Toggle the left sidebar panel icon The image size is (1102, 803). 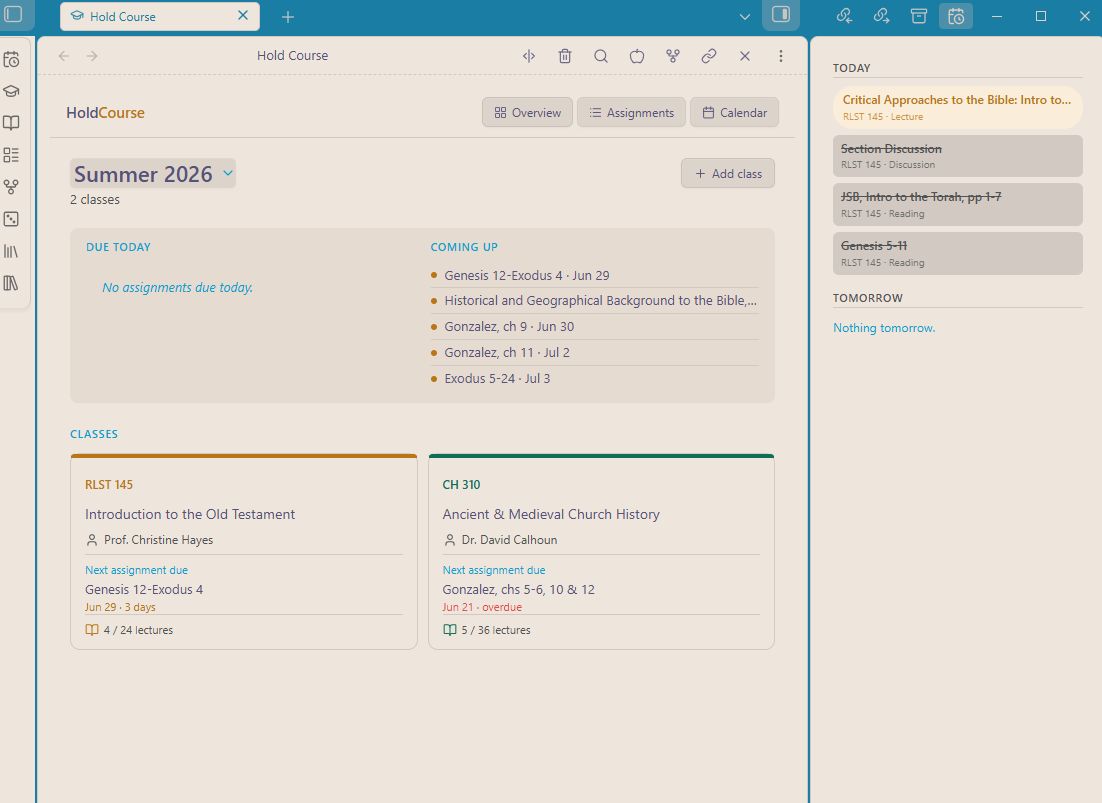13,14
